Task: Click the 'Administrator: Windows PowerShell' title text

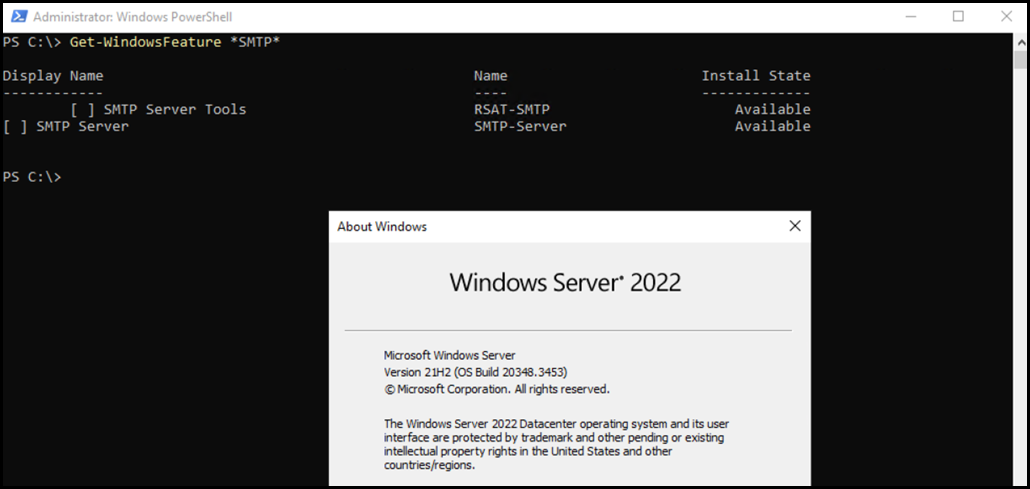Action: click(x=133, y=16)
